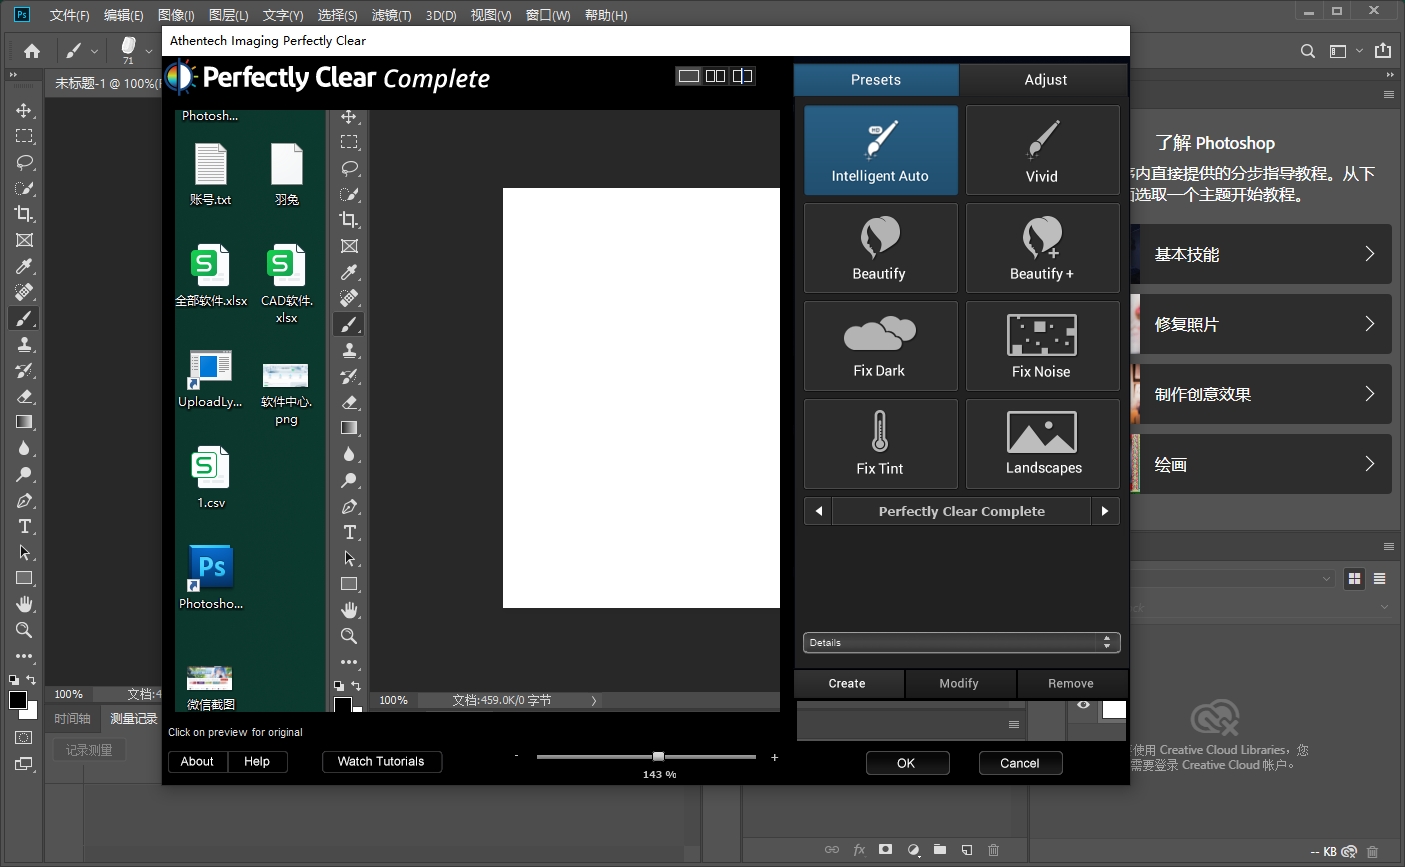Image resolution: width=1405 pixels, height=867 pixels.
Task: Show Libraries items in grid view
Action: (x=1355, y=579)
